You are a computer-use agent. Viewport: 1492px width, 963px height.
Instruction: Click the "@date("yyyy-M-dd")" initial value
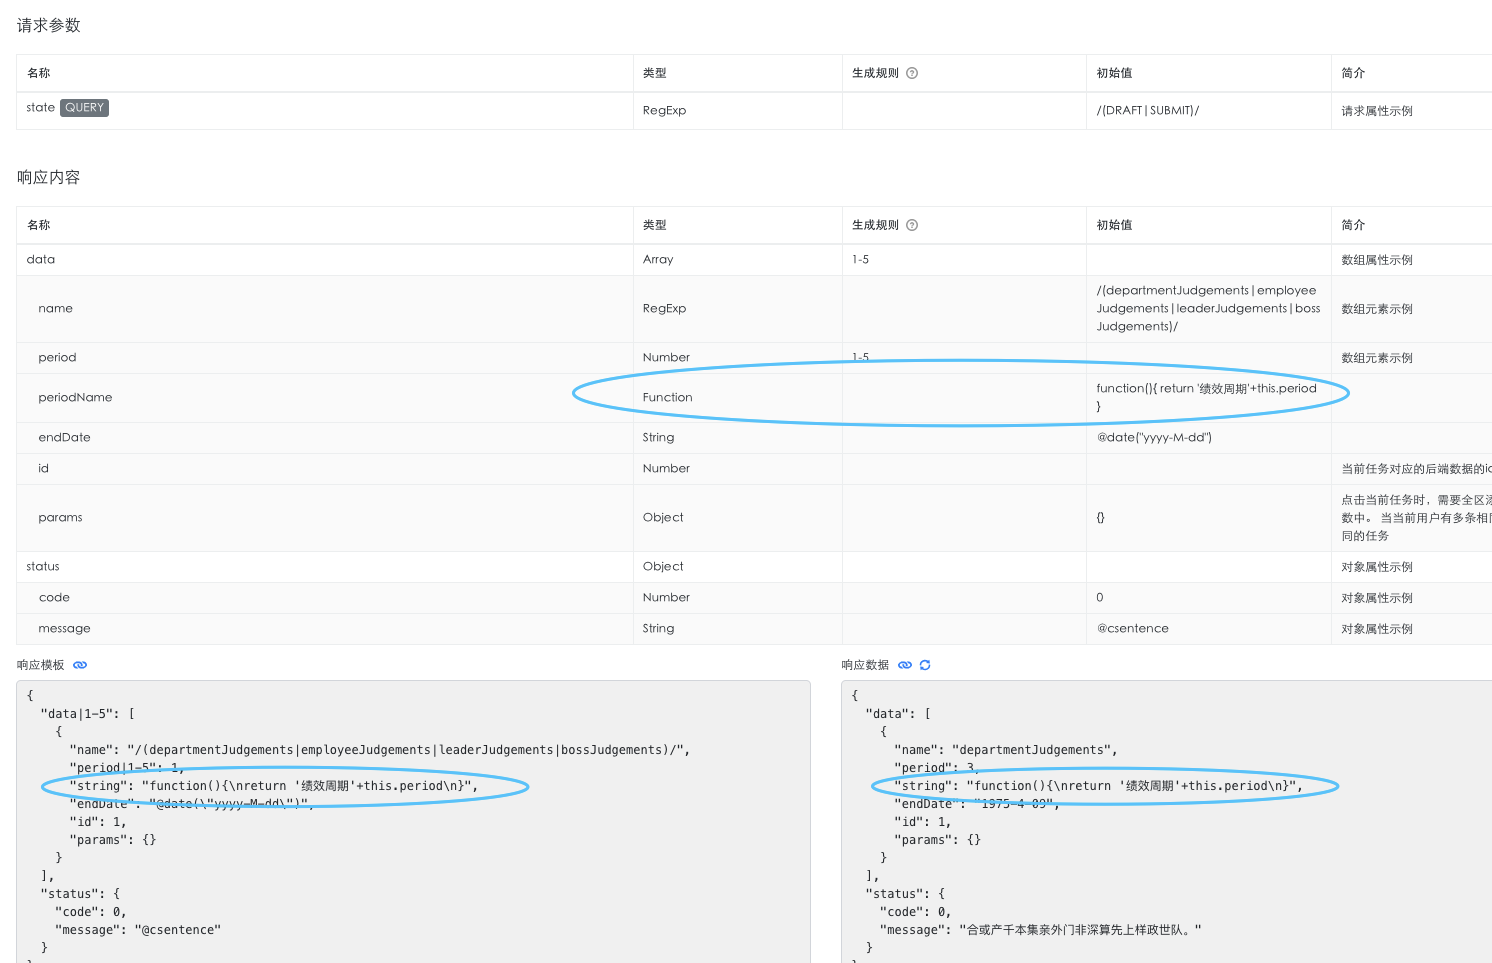point(1154,437)
